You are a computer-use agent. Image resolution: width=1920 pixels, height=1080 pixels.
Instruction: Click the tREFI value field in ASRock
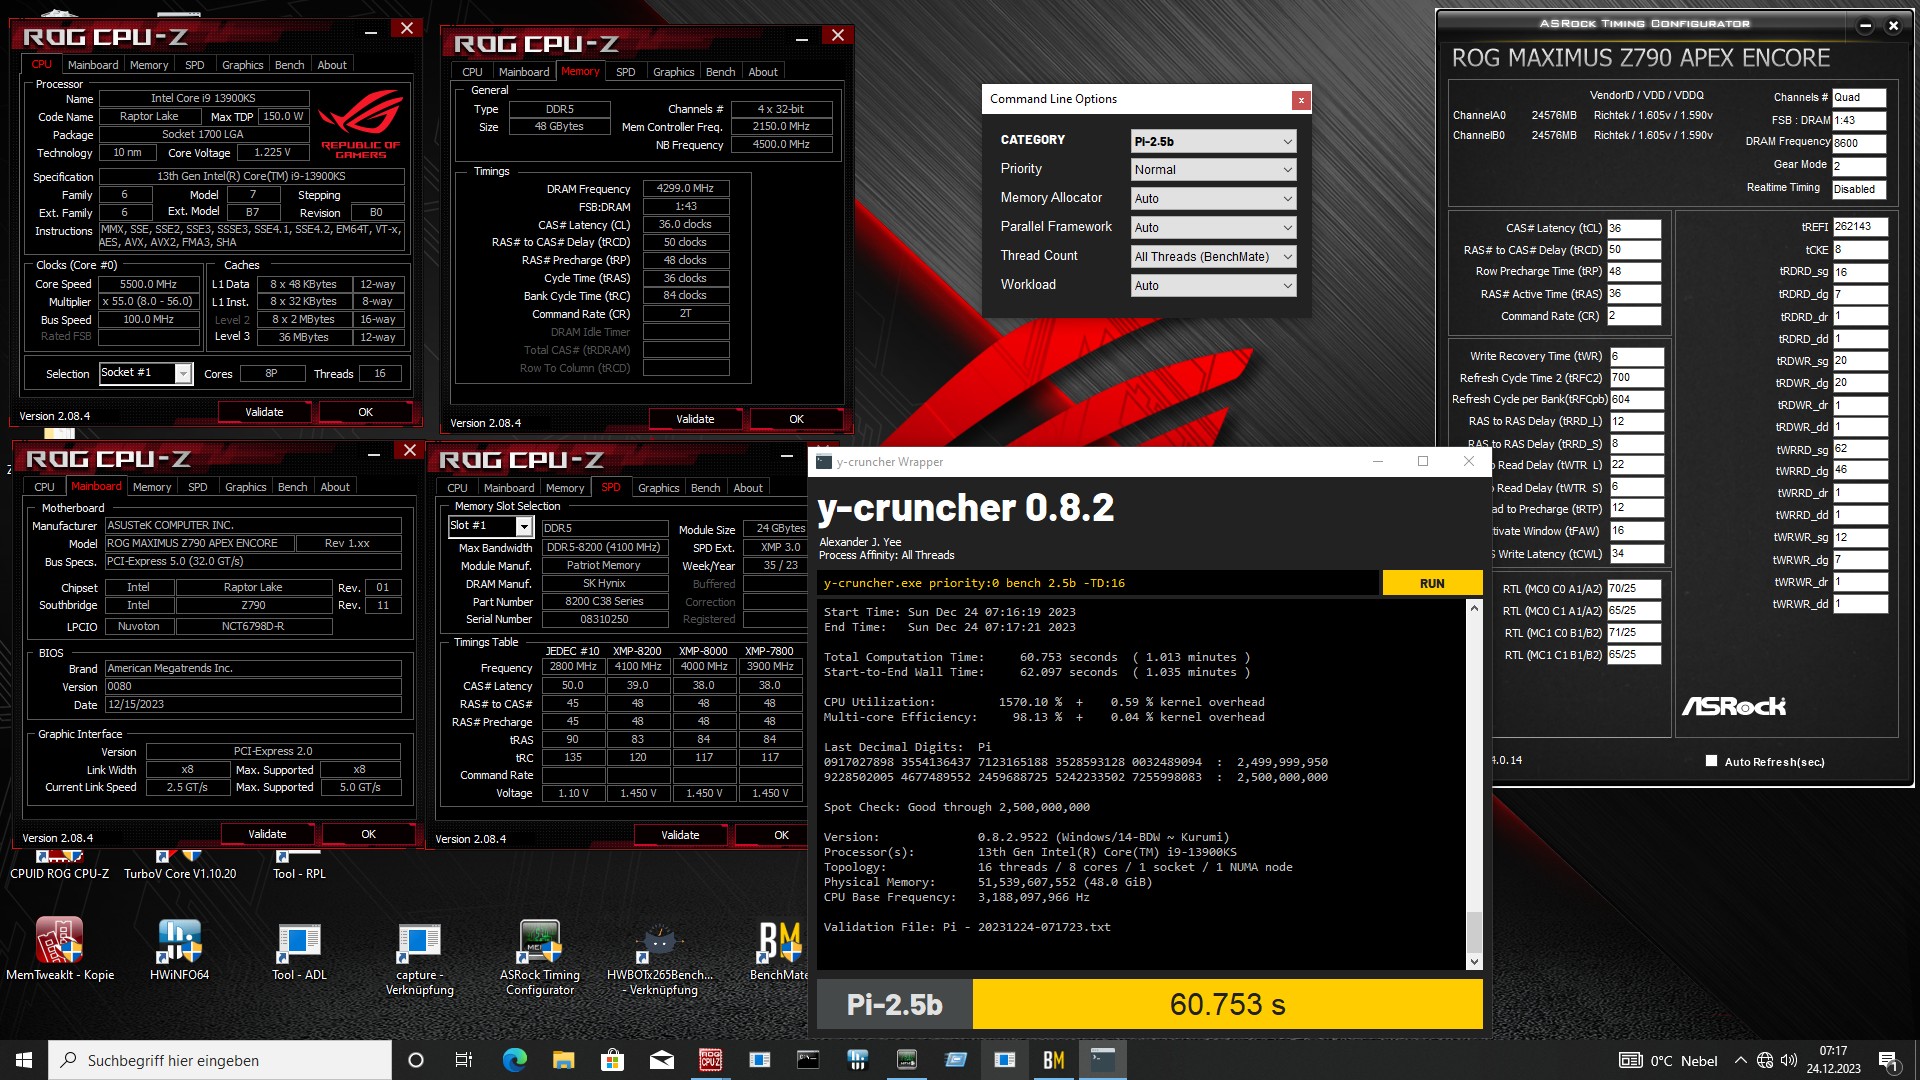coord(1861,227)
